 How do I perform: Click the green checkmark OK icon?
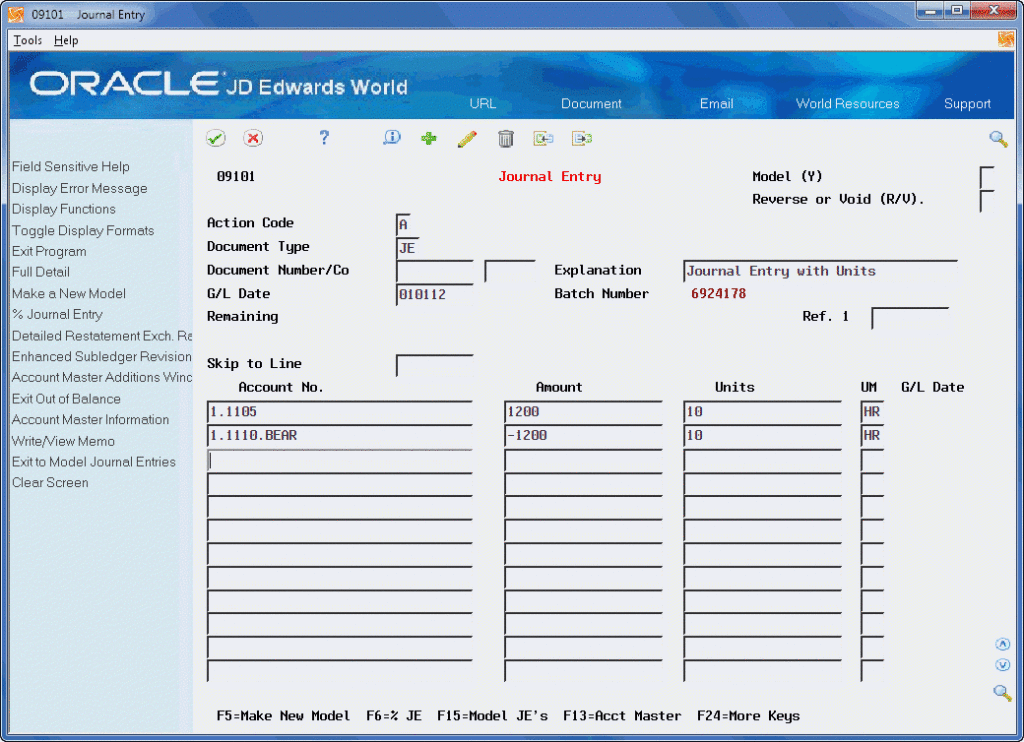coord(216,138)
